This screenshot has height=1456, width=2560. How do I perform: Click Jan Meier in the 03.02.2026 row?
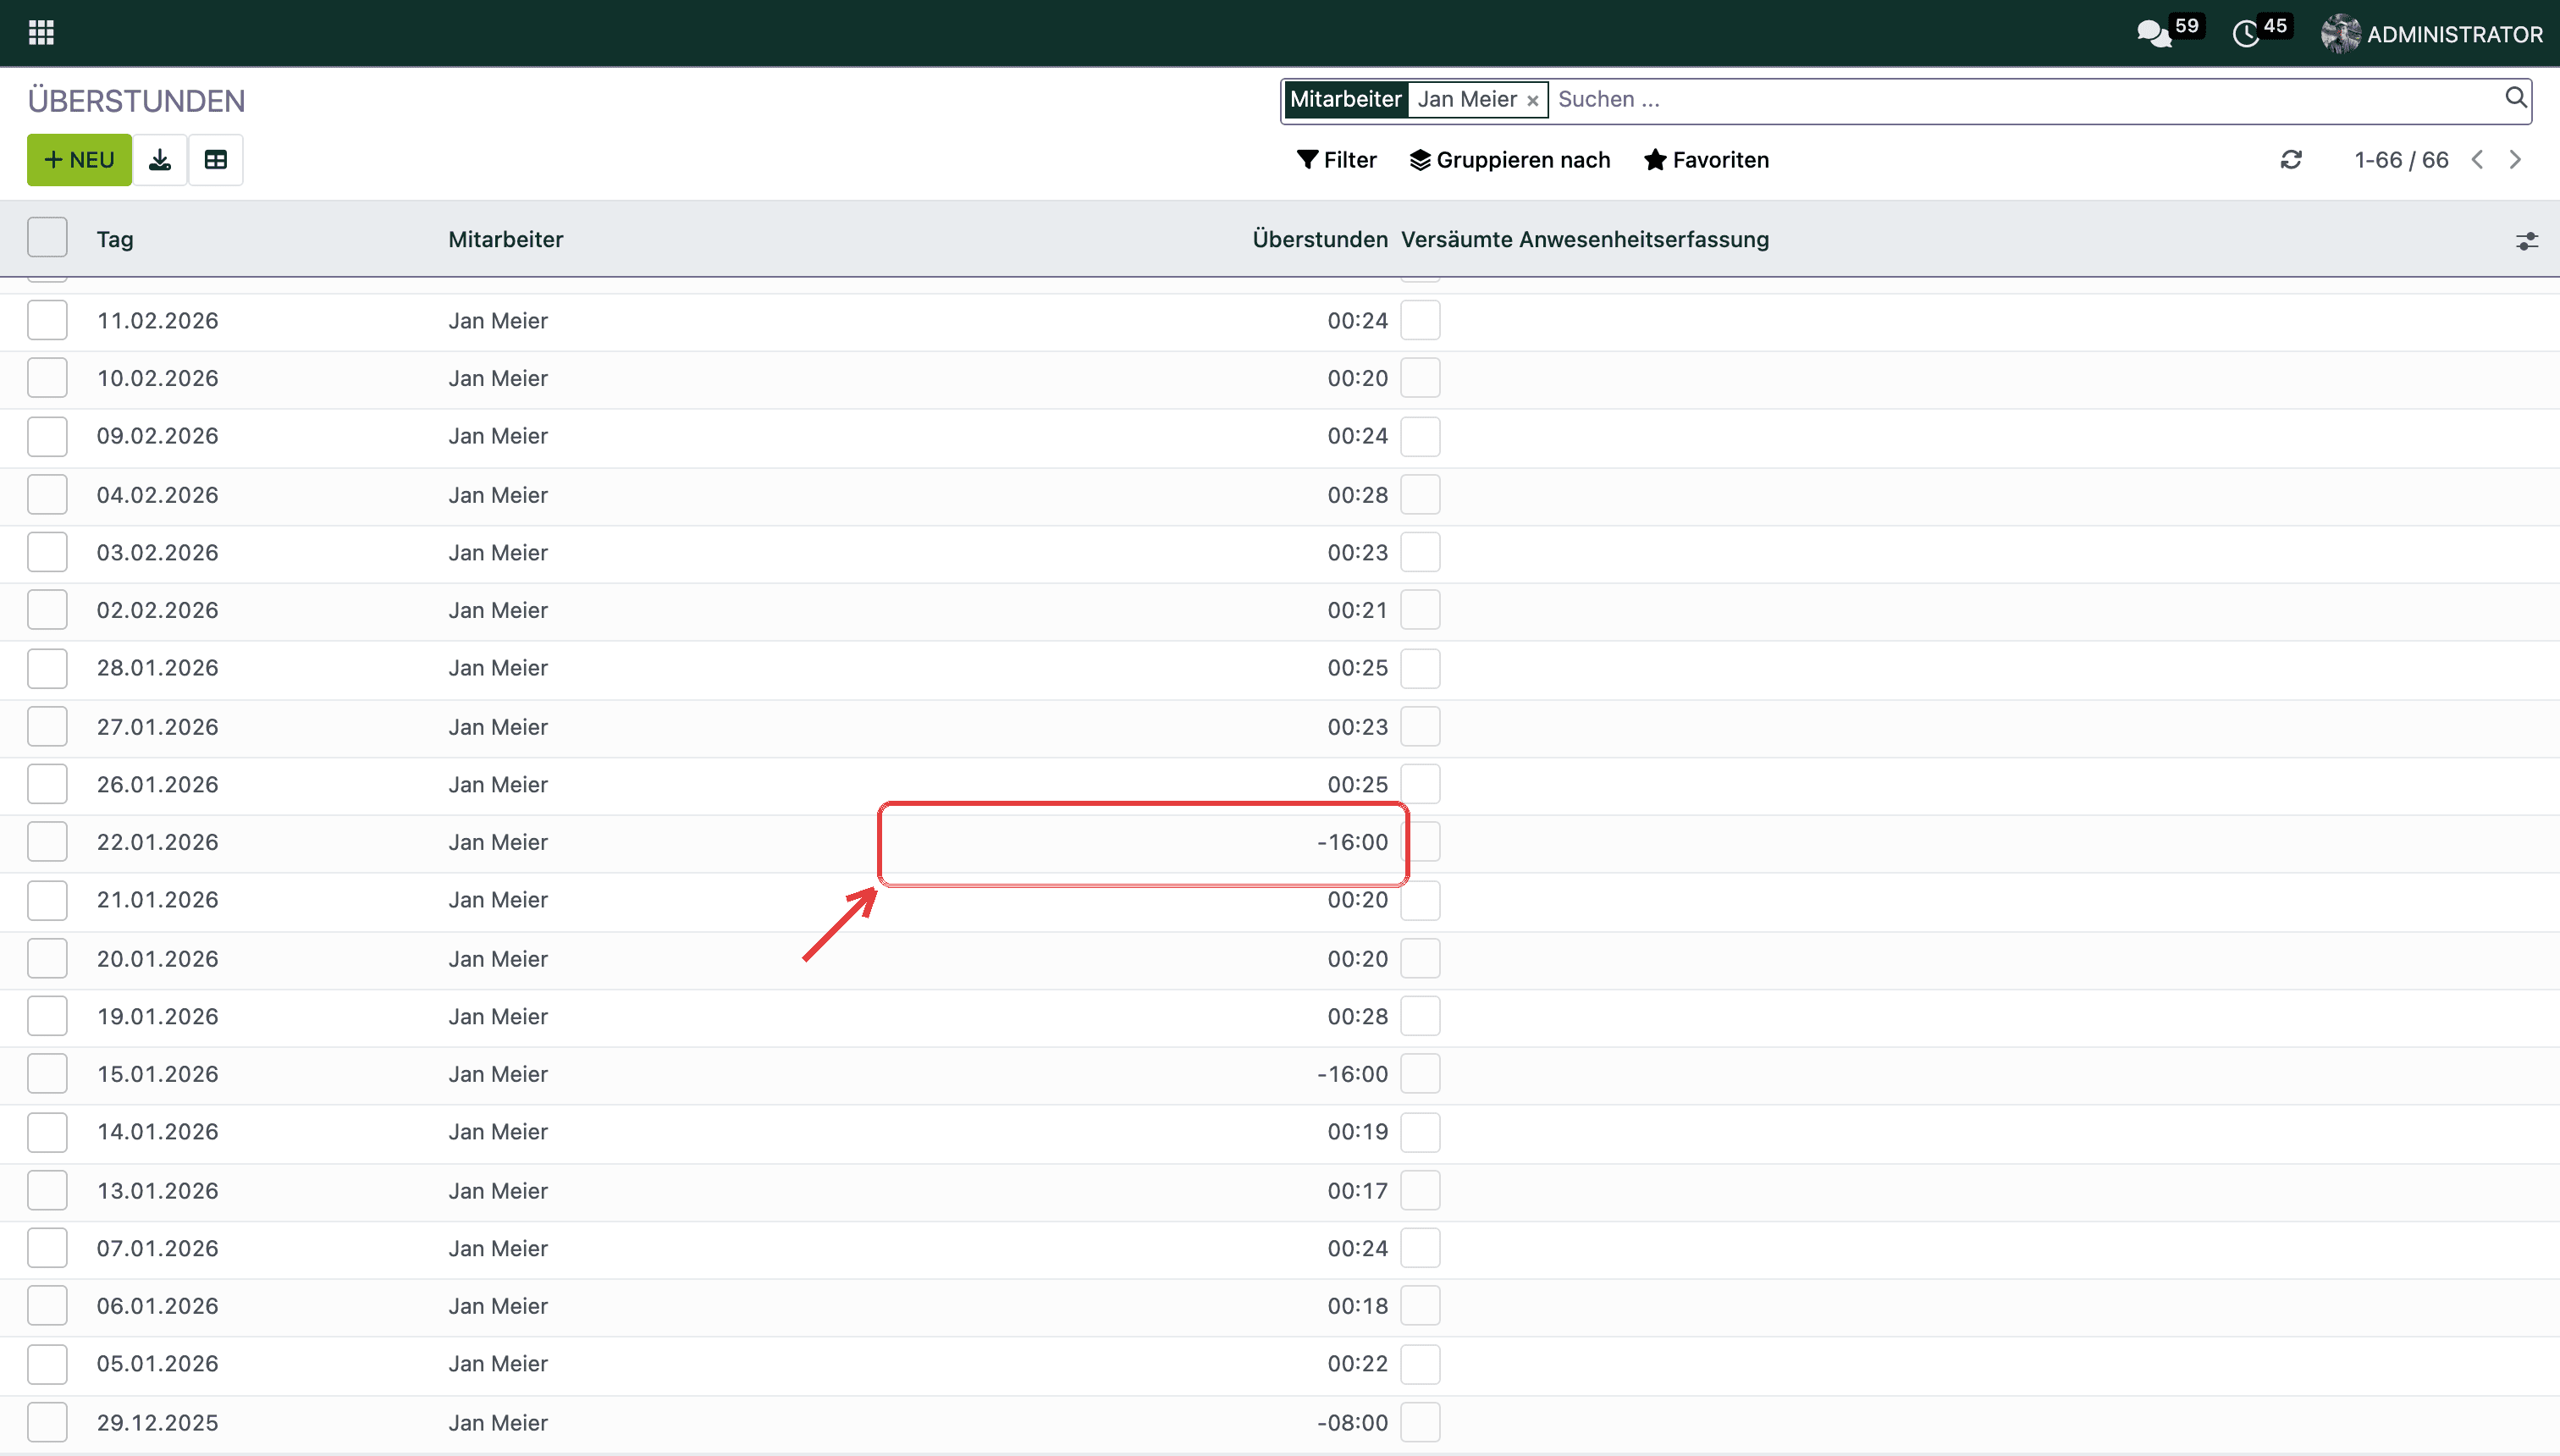(498, 552)
